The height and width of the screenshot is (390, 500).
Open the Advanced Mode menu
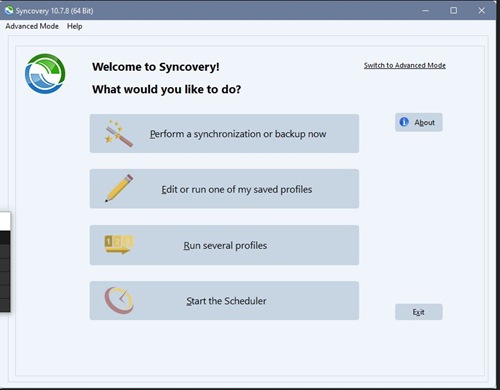point(32,26)
